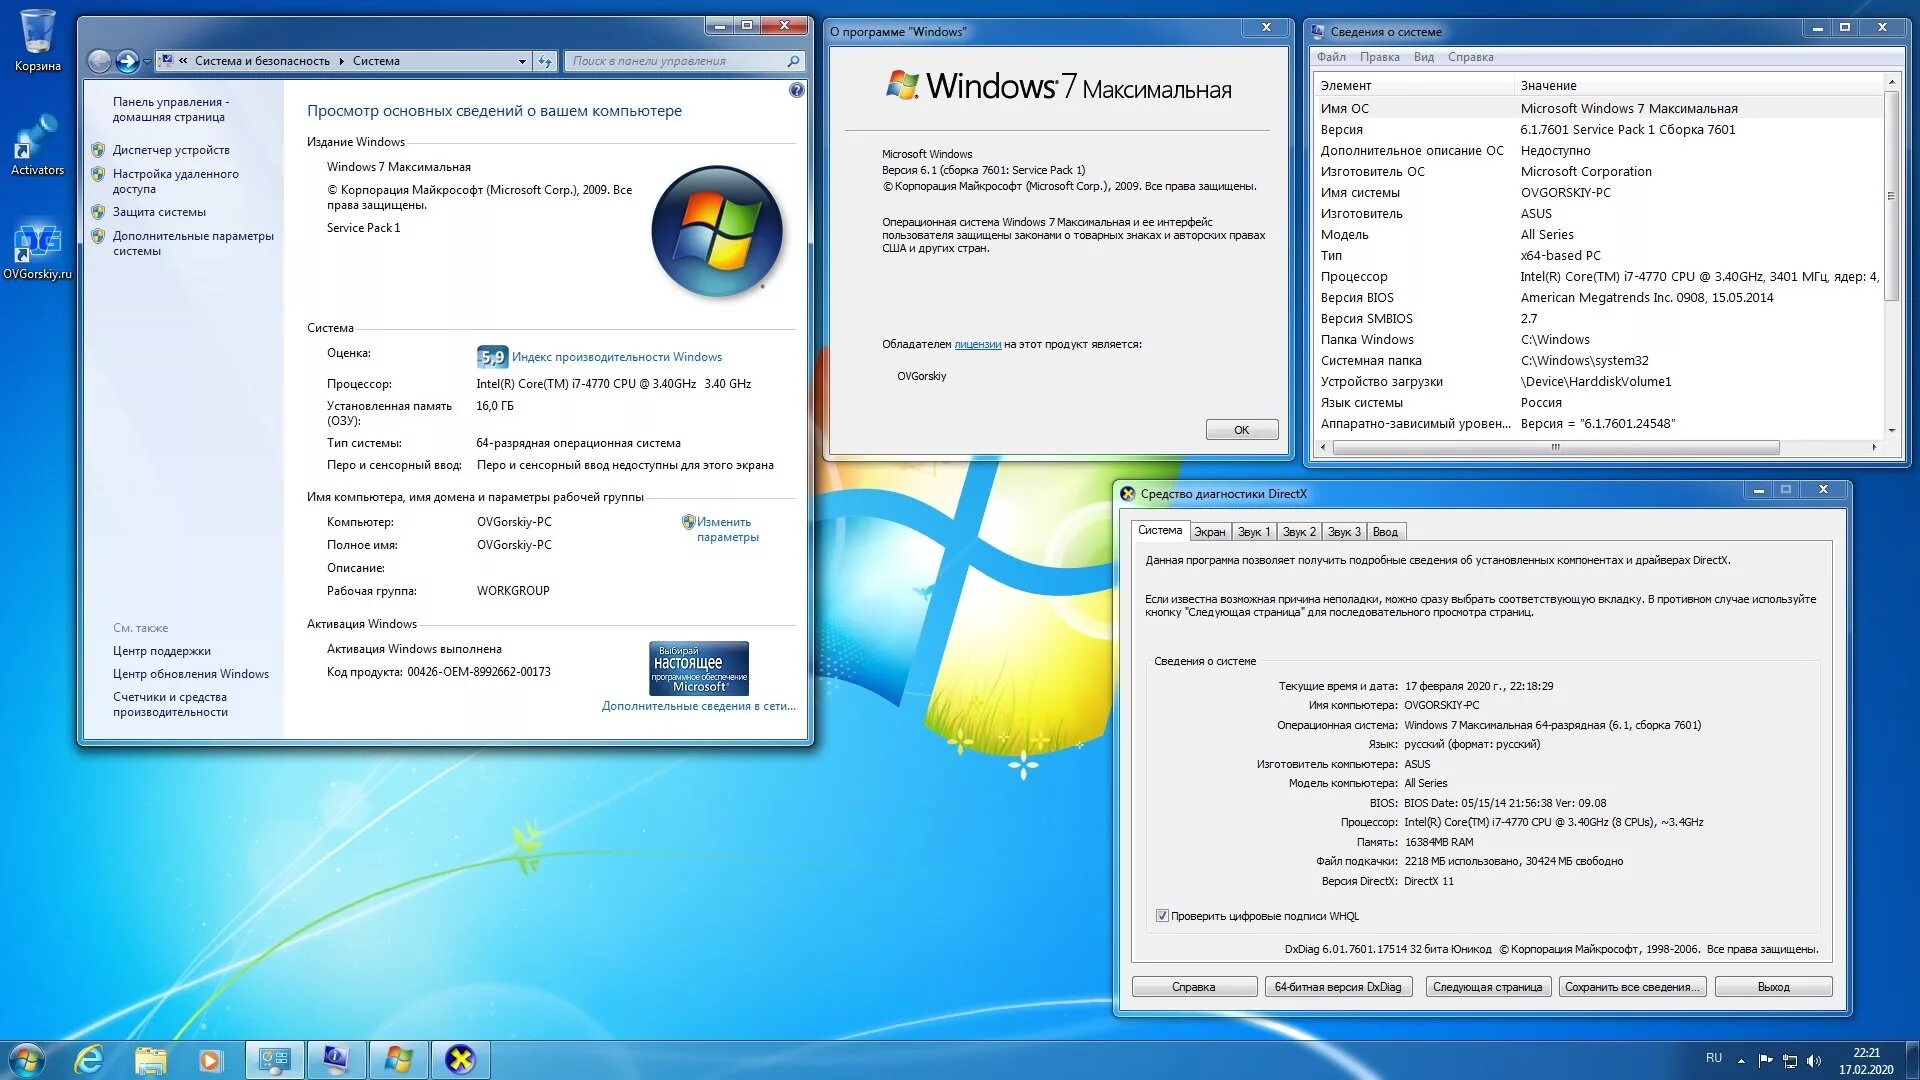Switch to the Экран tab in DirectX
The image size is (1920, 1080).
[x=1209, y=532]
